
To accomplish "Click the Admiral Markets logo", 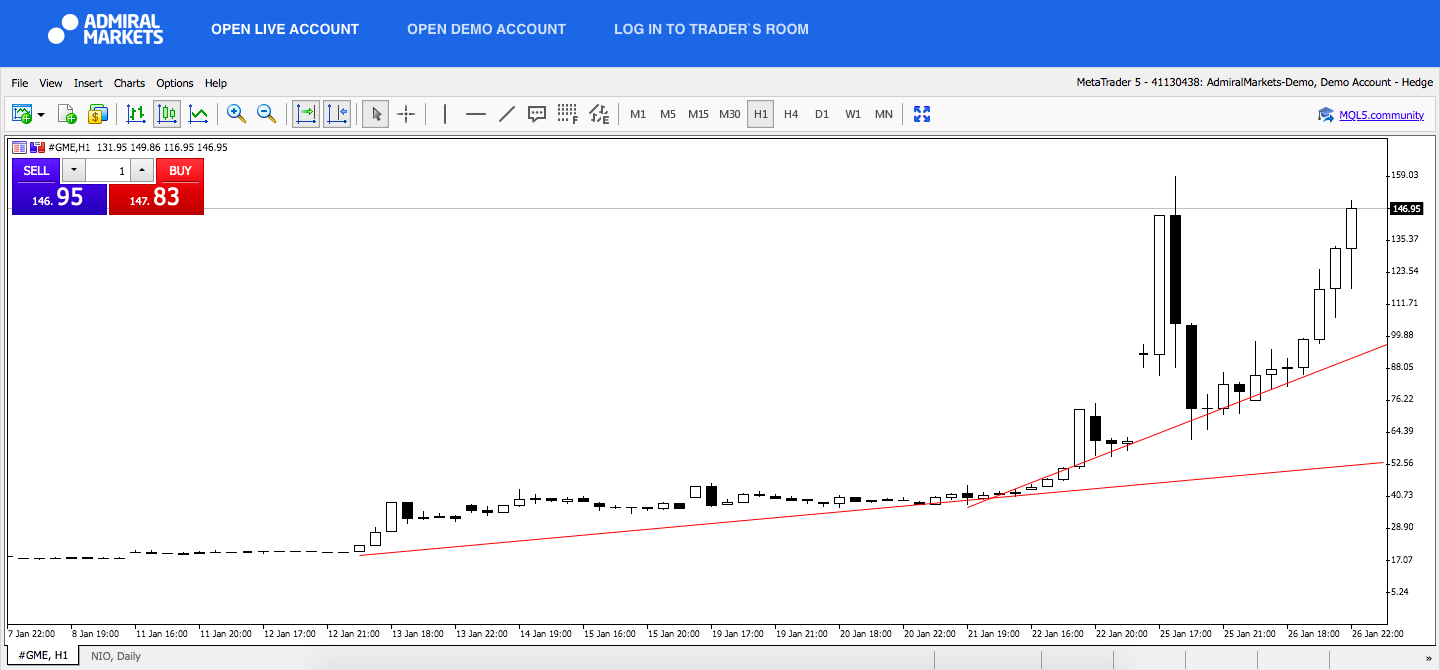I will (105, 29).
